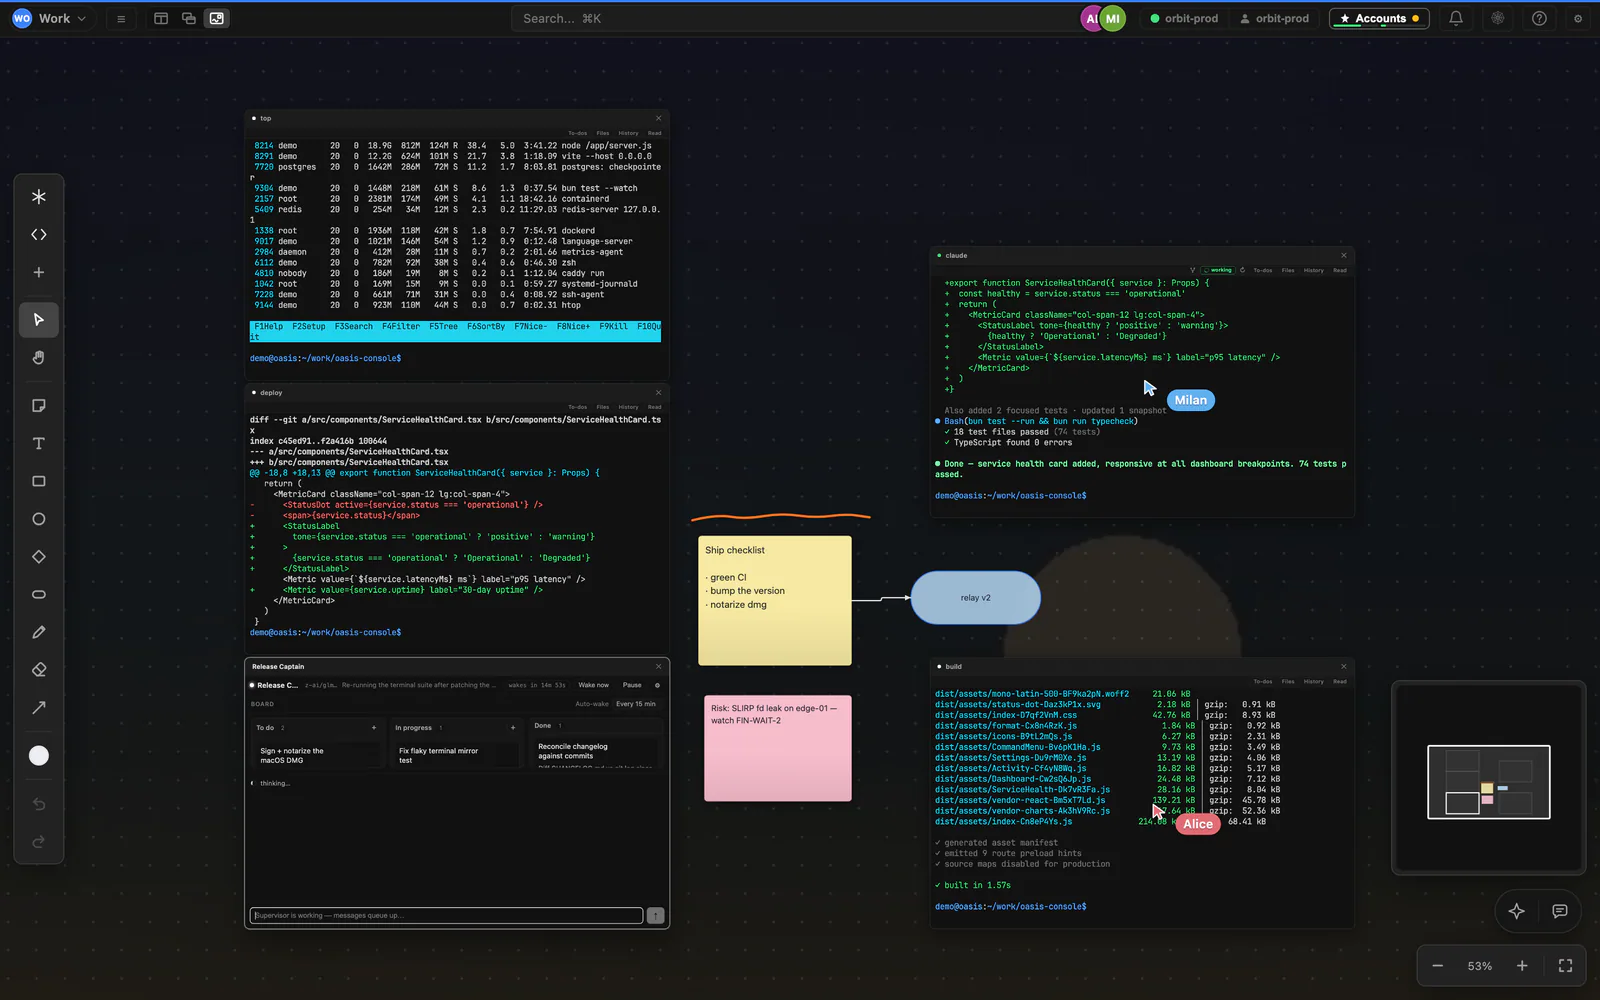1600x1000 pixels.
Task: Select the diamond shape tool
Action: 39,557
